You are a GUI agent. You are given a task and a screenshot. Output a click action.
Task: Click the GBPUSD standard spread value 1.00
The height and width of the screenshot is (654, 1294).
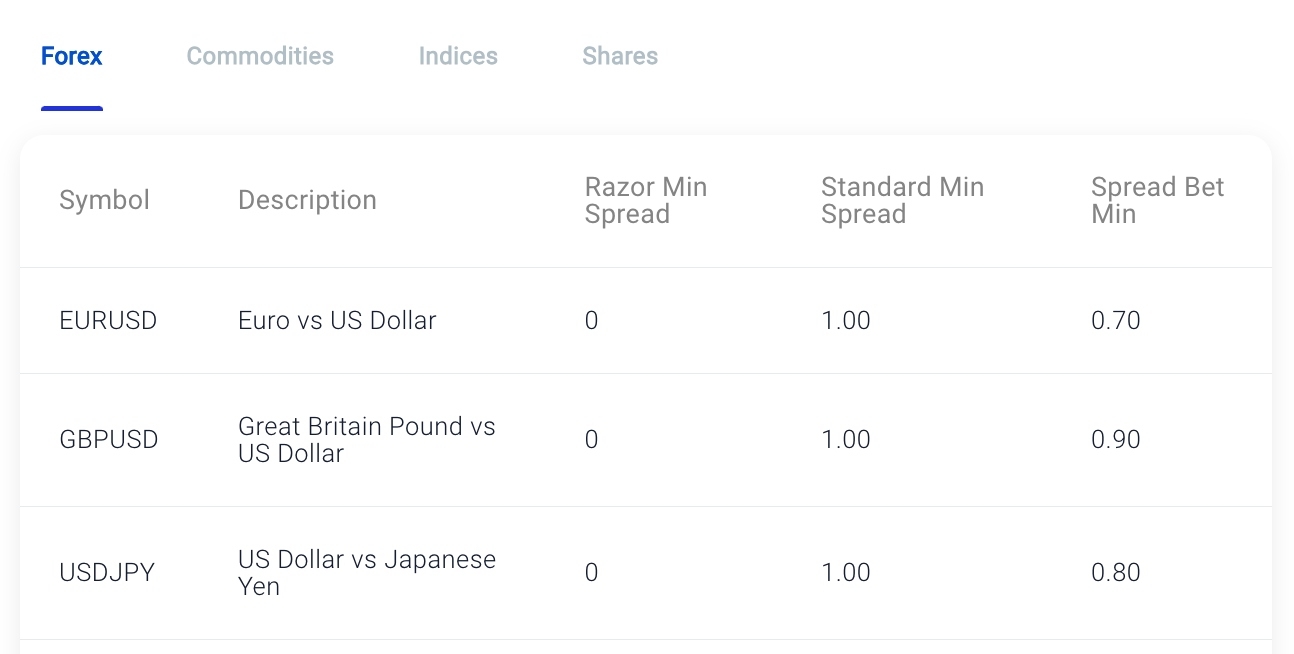coord(845,439)
